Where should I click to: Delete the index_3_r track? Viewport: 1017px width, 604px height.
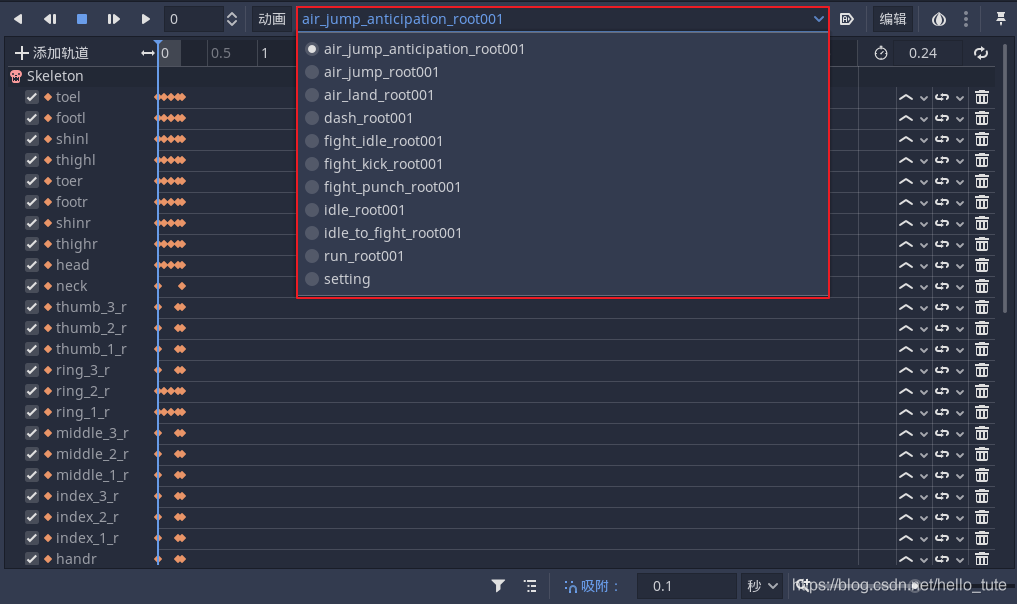pyautogui.click(x=982, y=496)
